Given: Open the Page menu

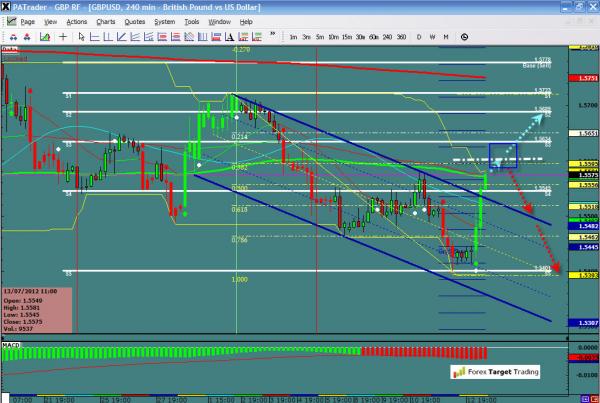Looking at the screenshot, I should pyautogui.click(x=27, y=21).
